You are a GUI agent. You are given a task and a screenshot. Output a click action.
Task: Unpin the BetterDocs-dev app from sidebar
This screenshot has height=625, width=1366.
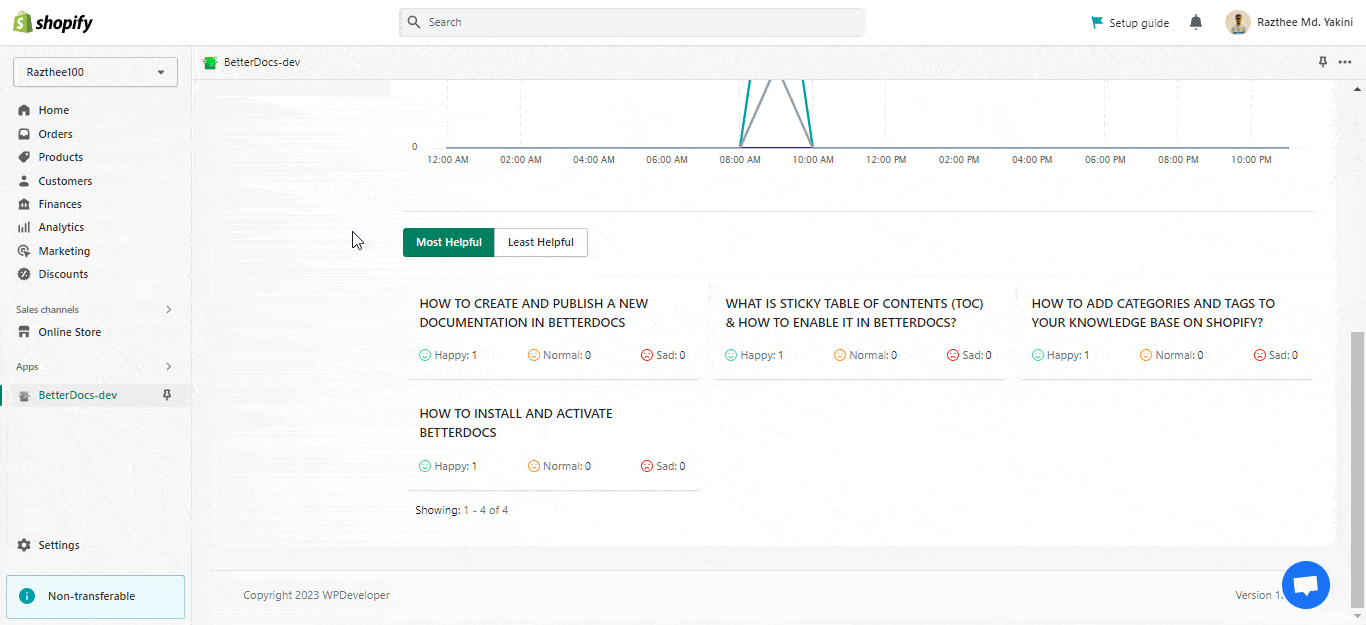(168, 394)
